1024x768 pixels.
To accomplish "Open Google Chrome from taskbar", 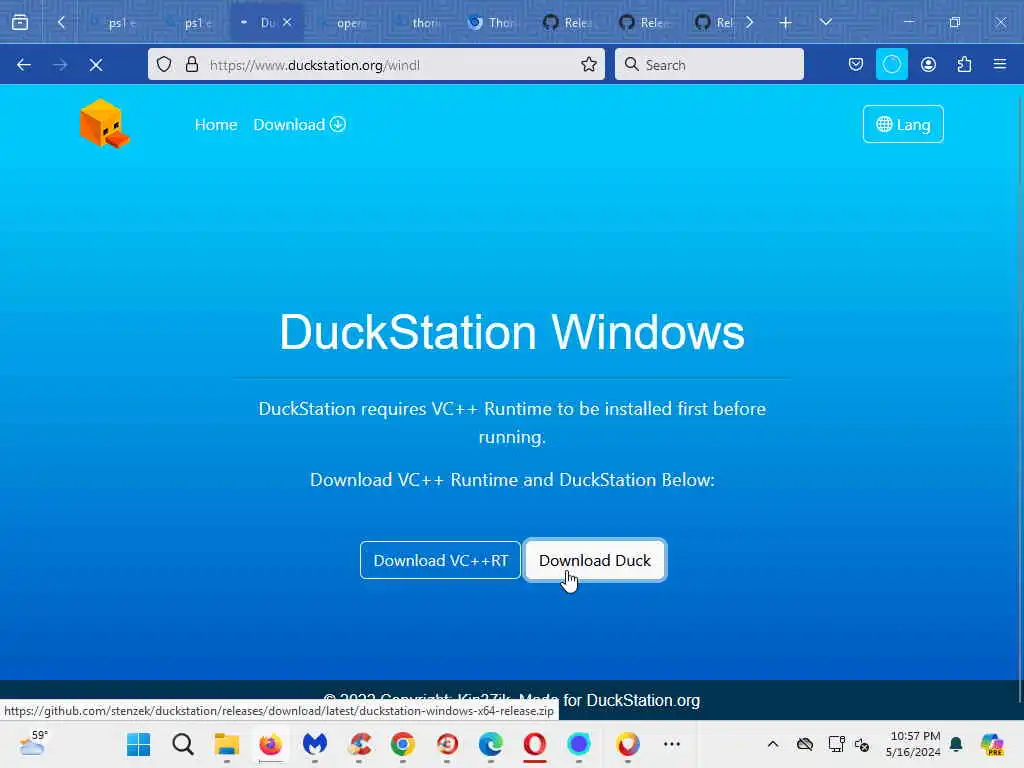I will tap(403, 744).
